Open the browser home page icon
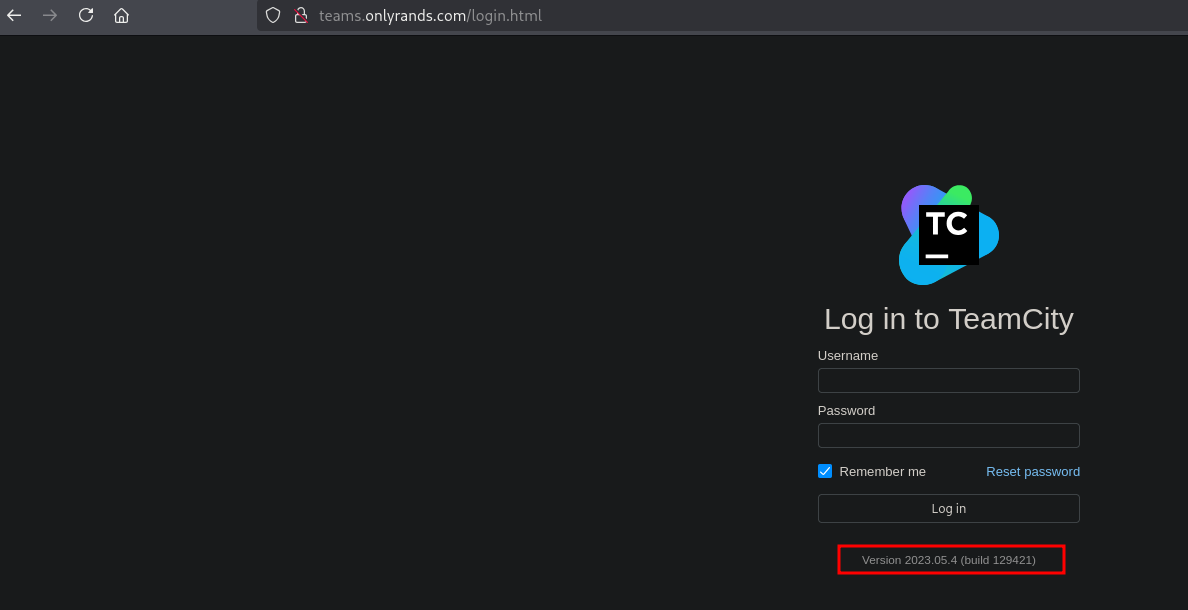Viewport: 1188px width, 610px height. 122,15
